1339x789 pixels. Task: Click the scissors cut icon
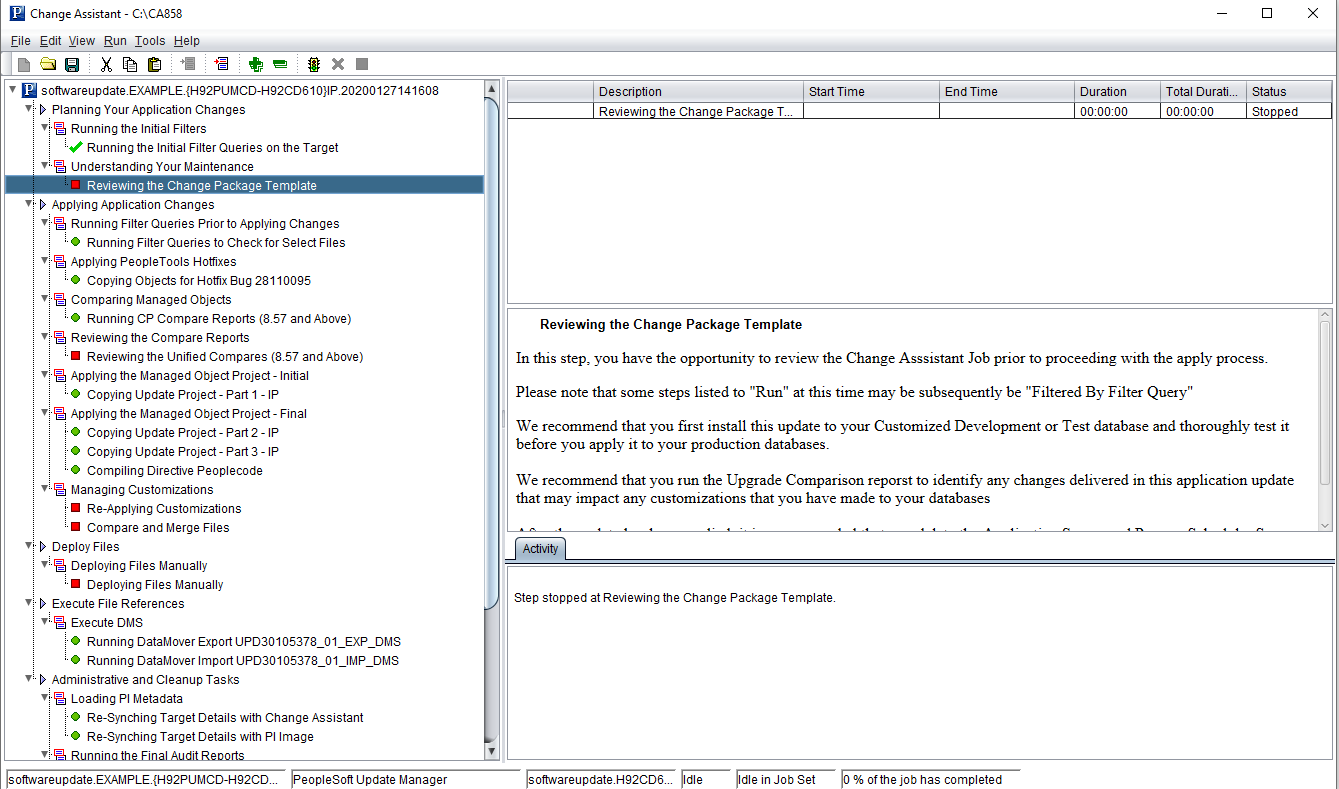click(x=106, y=65)
